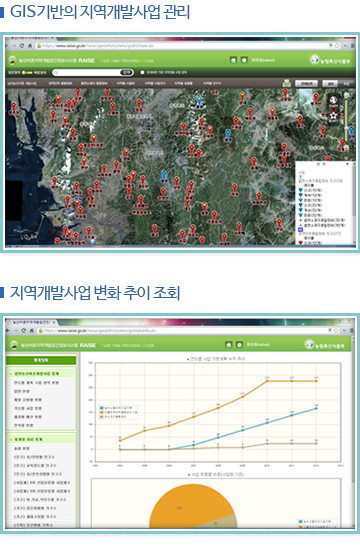This screenshot has width=360, height=559.
Task: Click the home icon in upper RAISE header
Action: (x=233, y=60)
